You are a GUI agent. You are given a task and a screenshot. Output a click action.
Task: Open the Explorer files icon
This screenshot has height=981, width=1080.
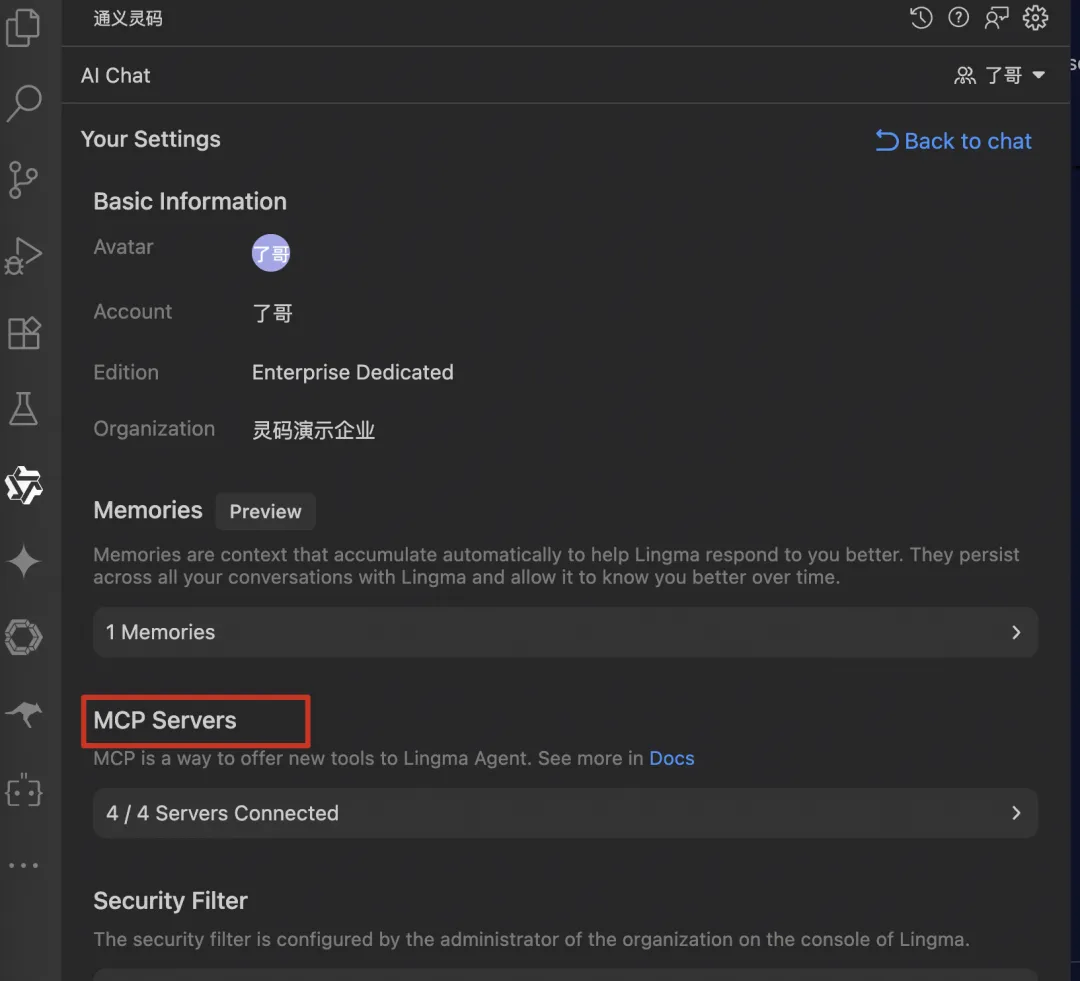click(23, 27)
